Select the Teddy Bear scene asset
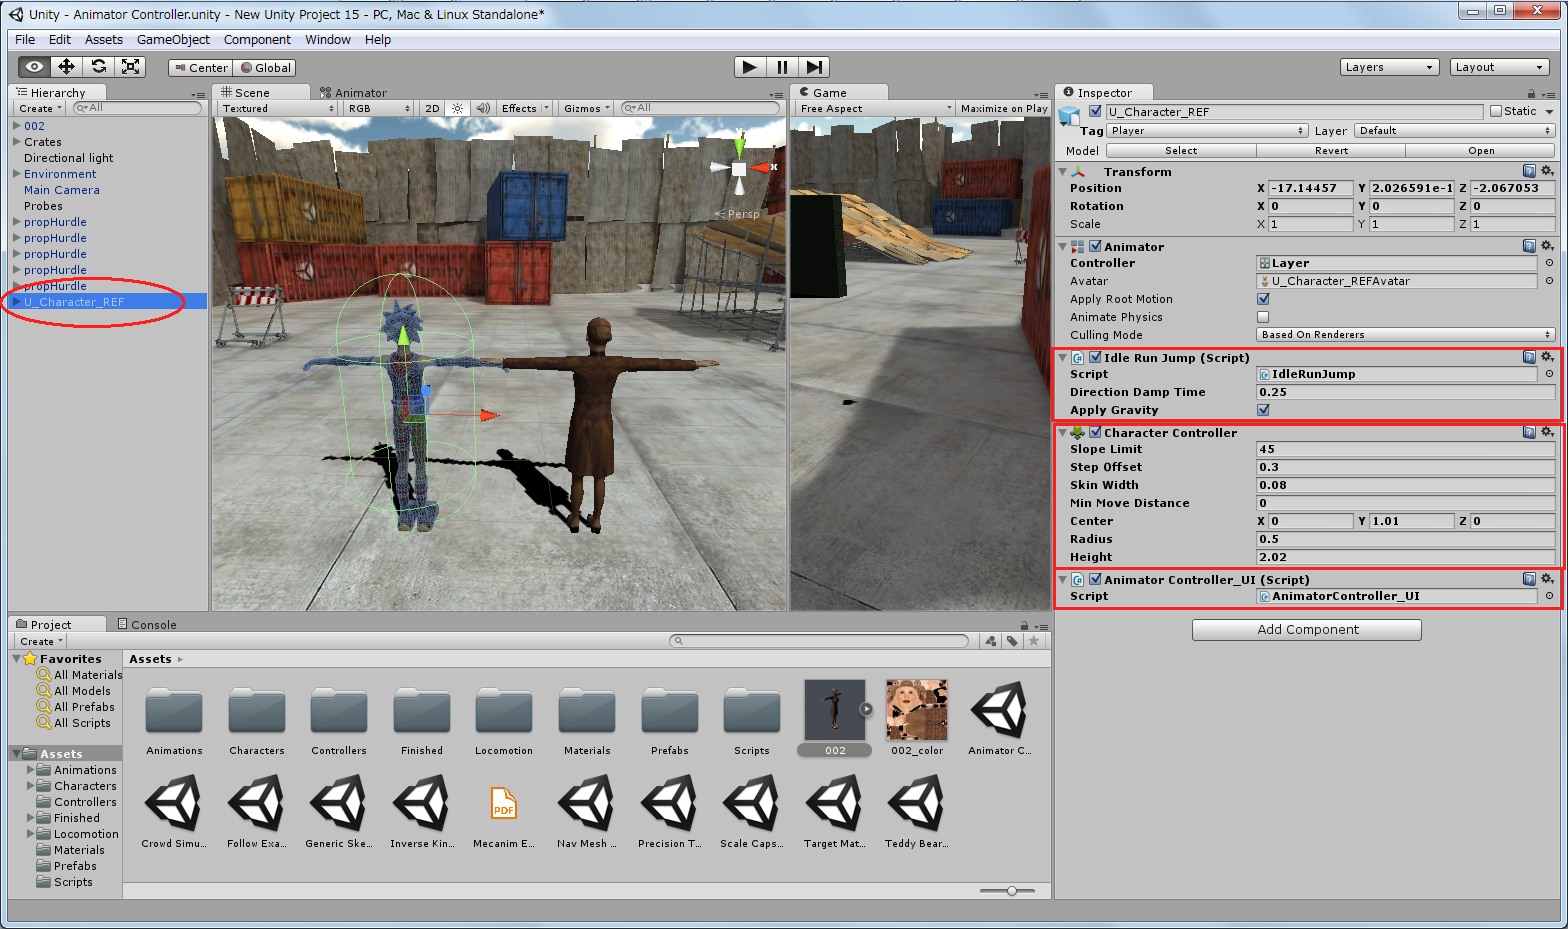The width and height of the screenshot is (1568, 929). coord(917,811)
